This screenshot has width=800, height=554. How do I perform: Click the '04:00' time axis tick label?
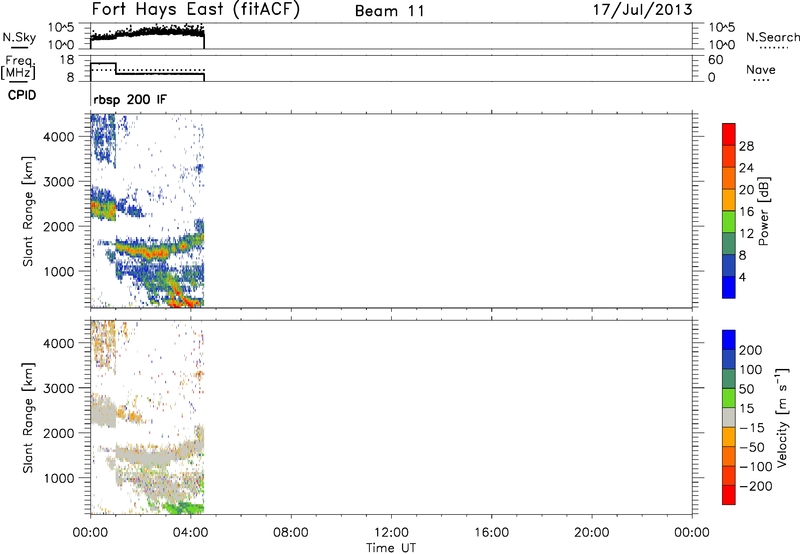pyautogui.click(x=191, y=533)
